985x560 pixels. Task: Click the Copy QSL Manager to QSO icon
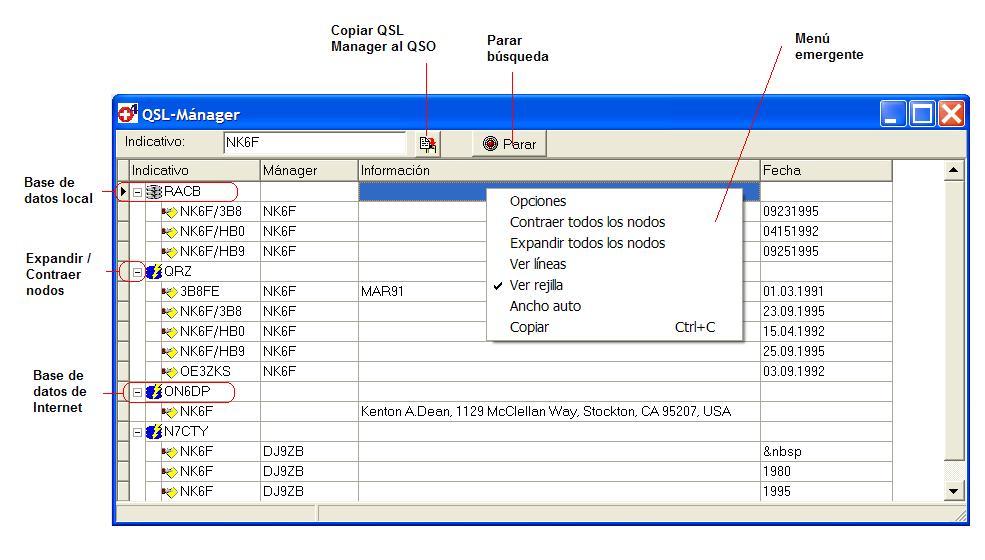[428, 144]
